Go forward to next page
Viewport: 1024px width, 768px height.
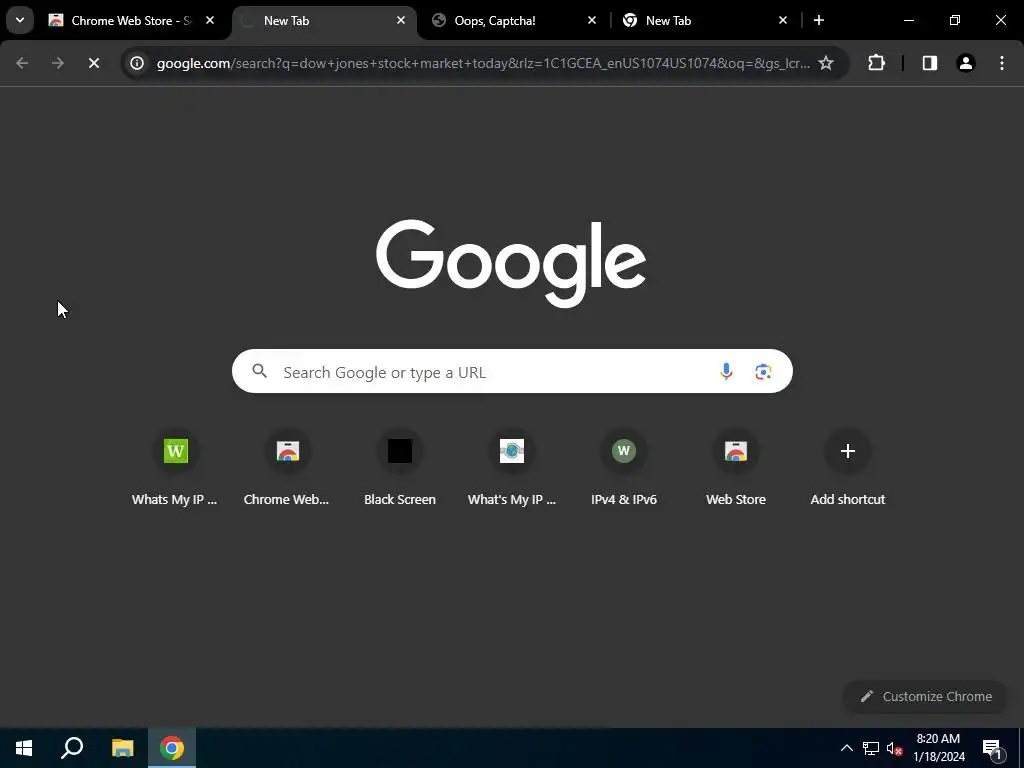pyautogui.click(x=57, y=63)
